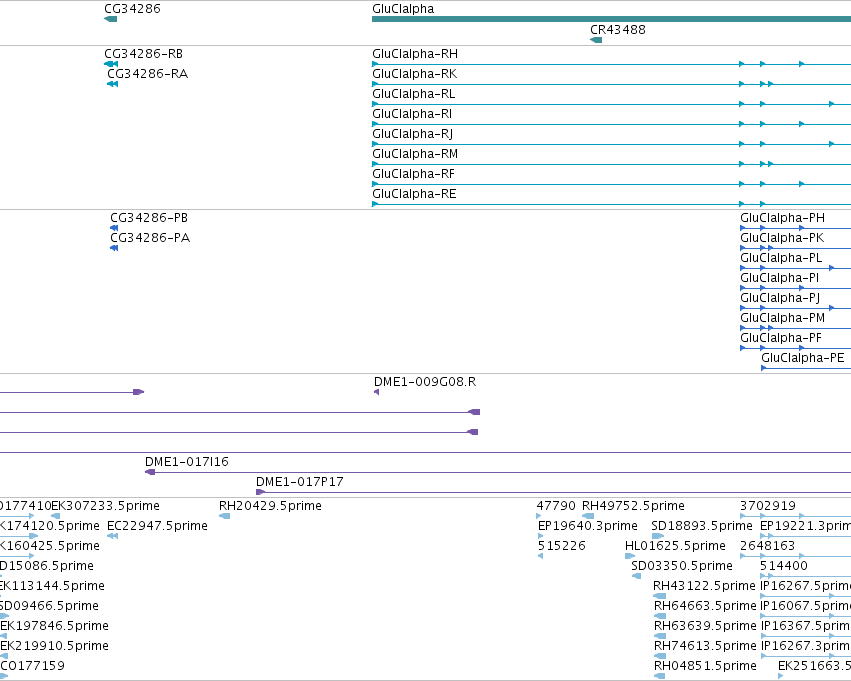Select the RH20429.5prime EST arrow glyph

pos(224,516)
